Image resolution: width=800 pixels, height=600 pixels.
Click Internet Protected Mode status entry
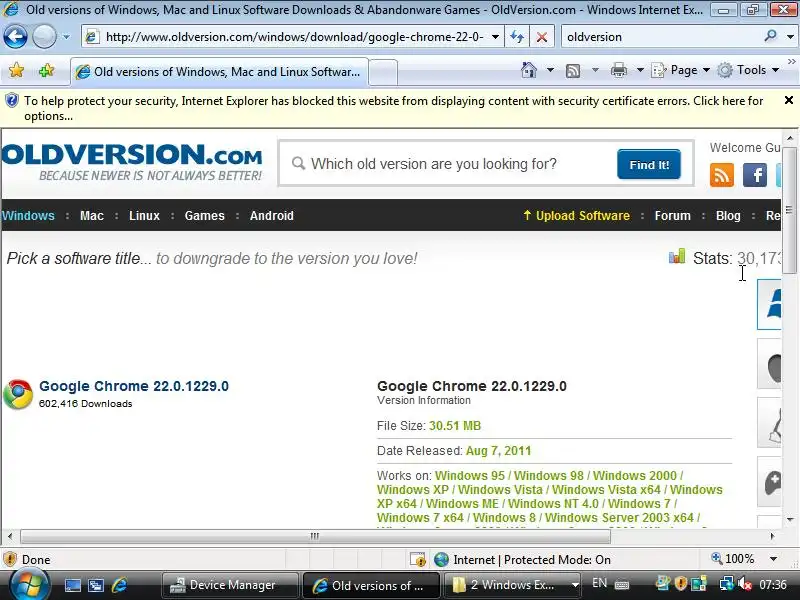522,560
